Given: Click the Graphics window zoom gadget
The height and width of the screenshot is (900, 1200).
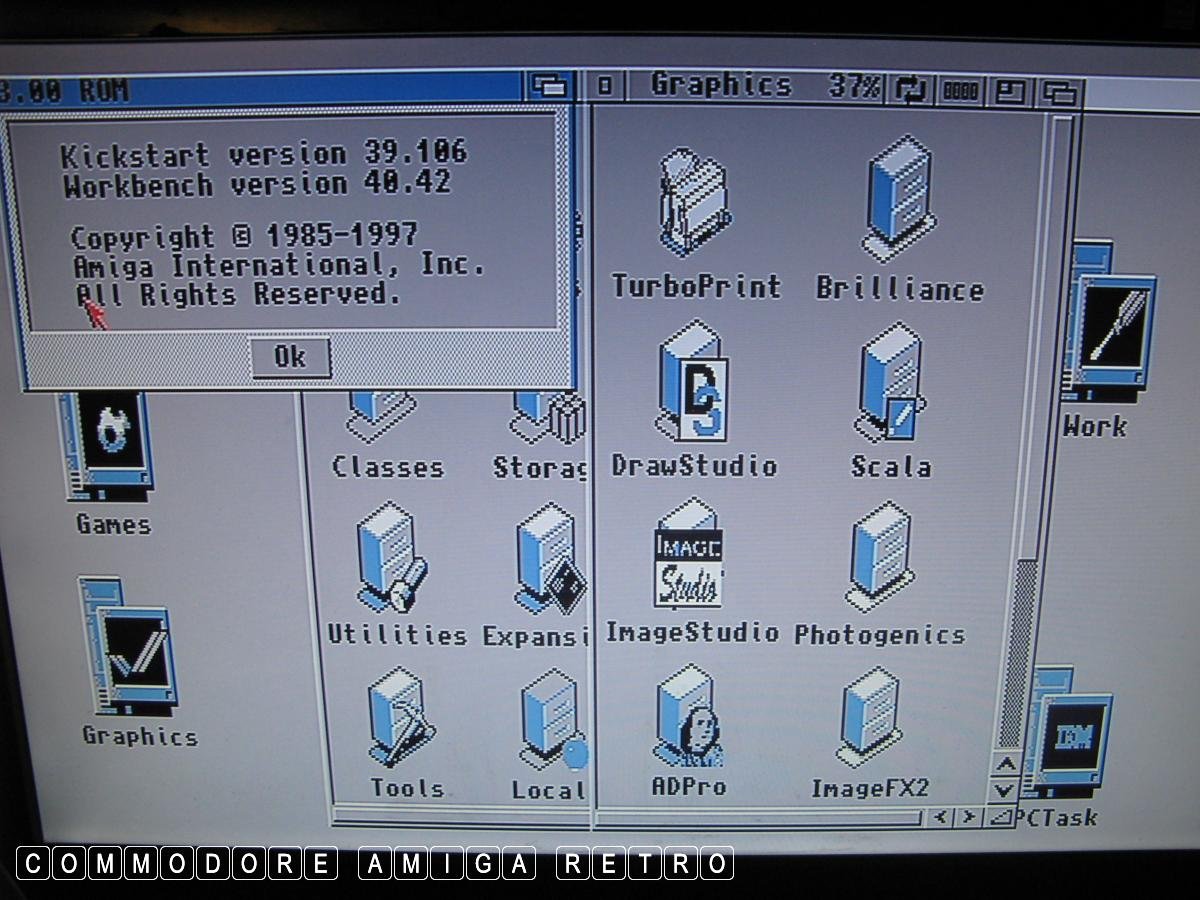Looking at the screenshot, I should [1011, 91].
